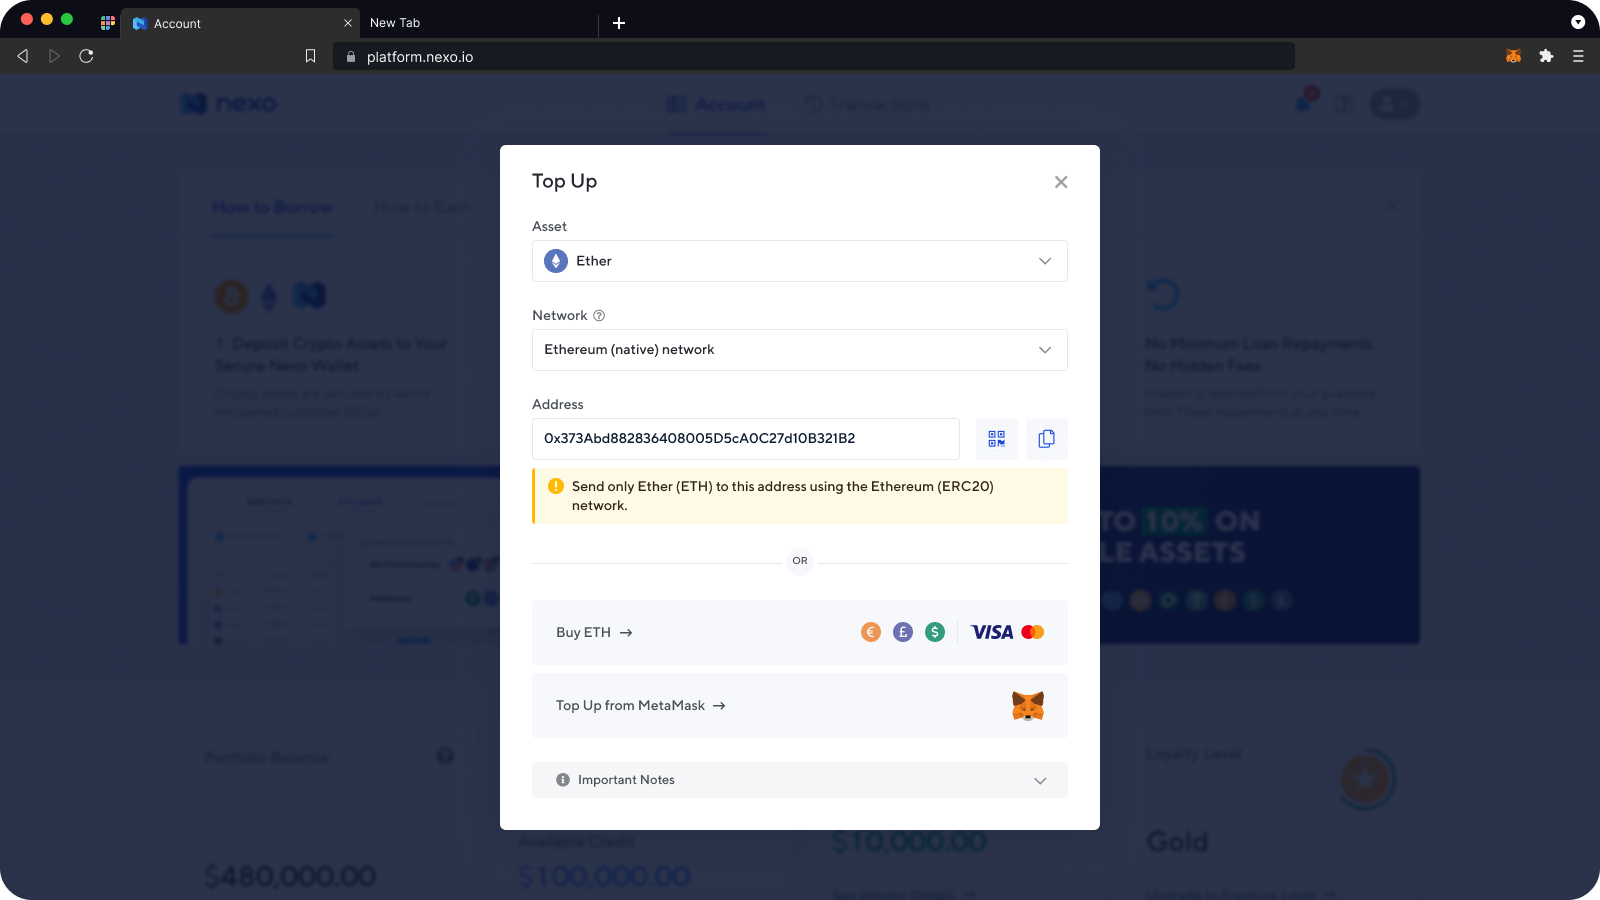Switch to the Account browser tab
Image resolution: width=1600 pixels, height=900 pixels.
click(240, 23)
